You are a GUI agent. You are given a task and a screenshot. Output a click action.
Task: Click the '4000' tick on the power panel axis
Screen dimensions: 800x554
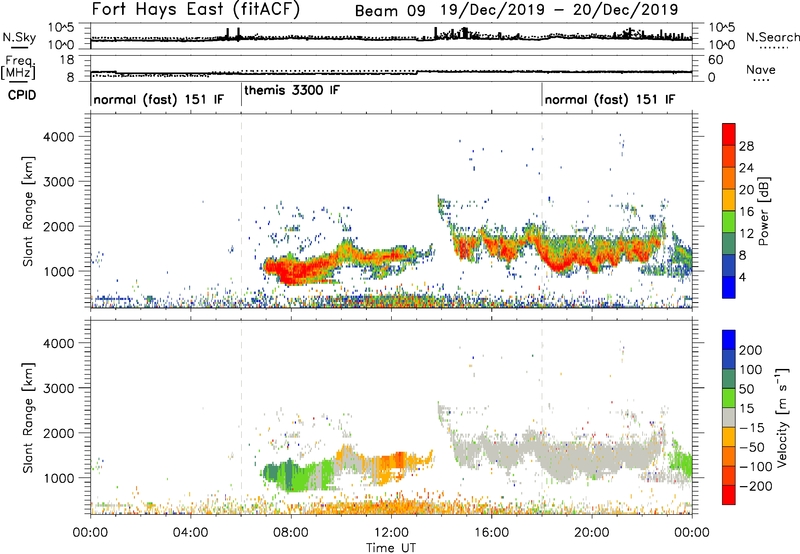pos(58,137)
